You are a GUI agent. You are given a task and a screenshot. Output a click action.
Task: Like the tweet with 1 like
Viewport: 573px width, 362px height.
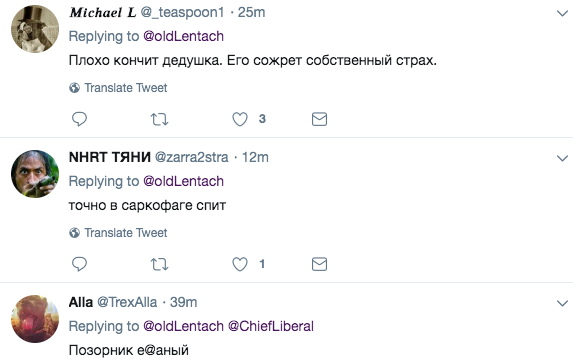pos(240,264)
